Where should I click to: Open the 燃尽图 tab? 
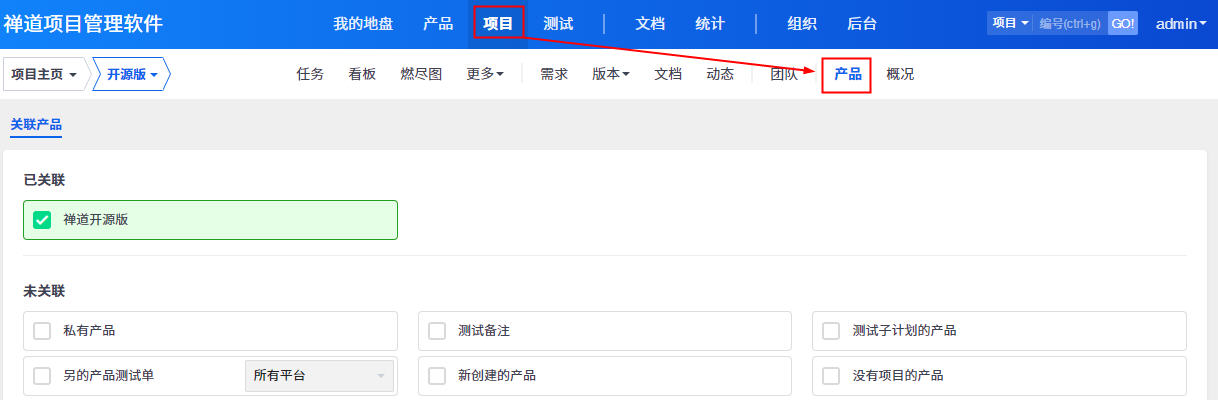[x=421, y=74]
